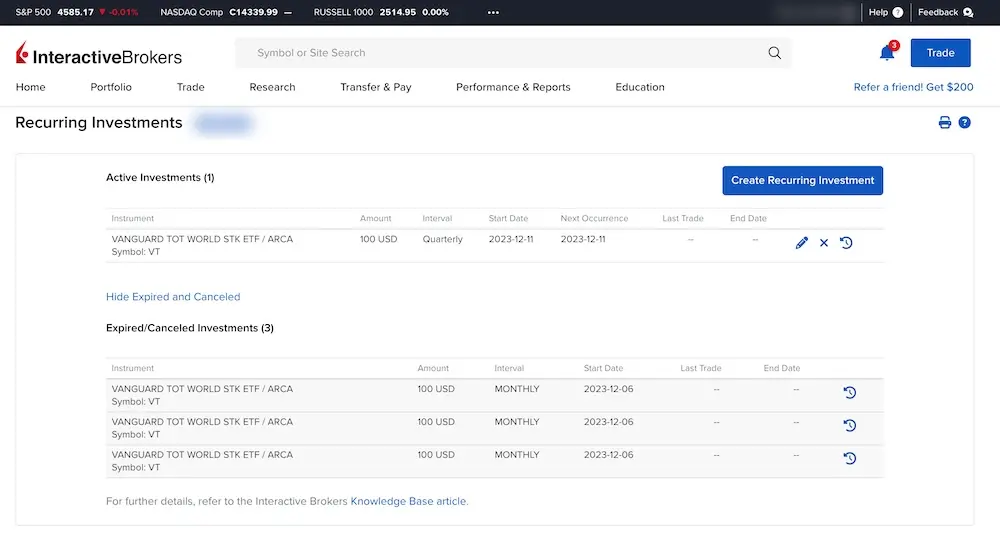Open the page help question icon

964,122
